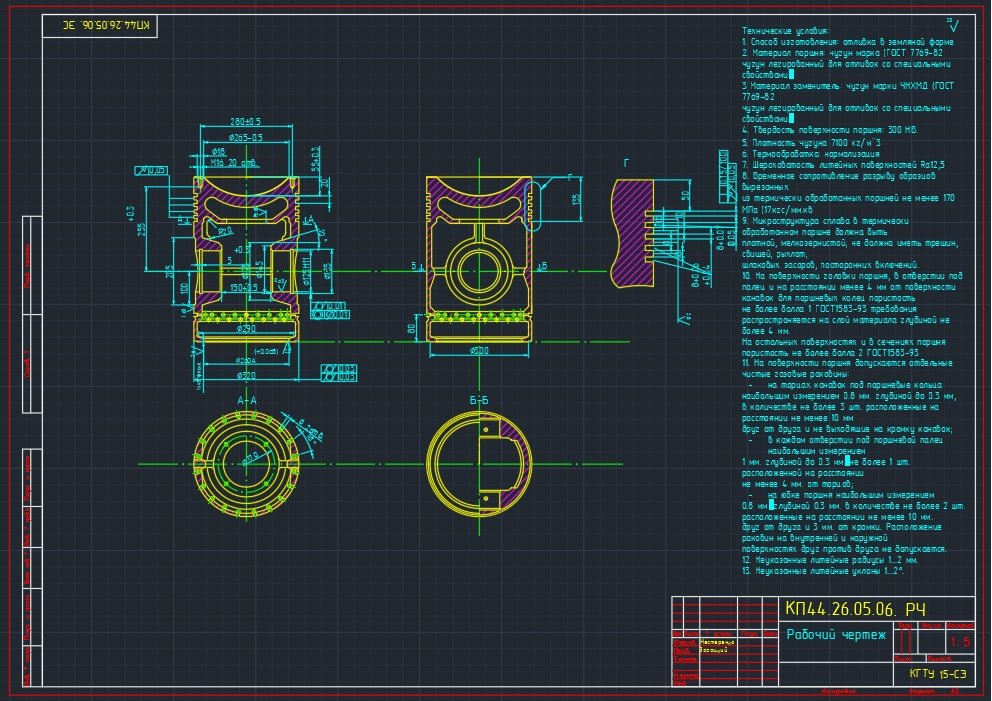Select the Б-Б half-section circular view
The image size is (992, 701).
[479, 463]
